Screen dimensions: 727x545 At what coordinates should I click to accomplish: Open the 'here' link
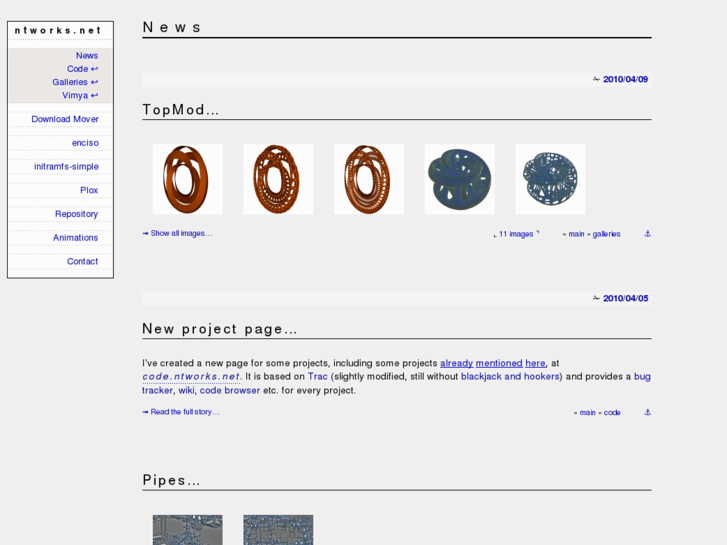pyautogui.click(x=535, y=363)
